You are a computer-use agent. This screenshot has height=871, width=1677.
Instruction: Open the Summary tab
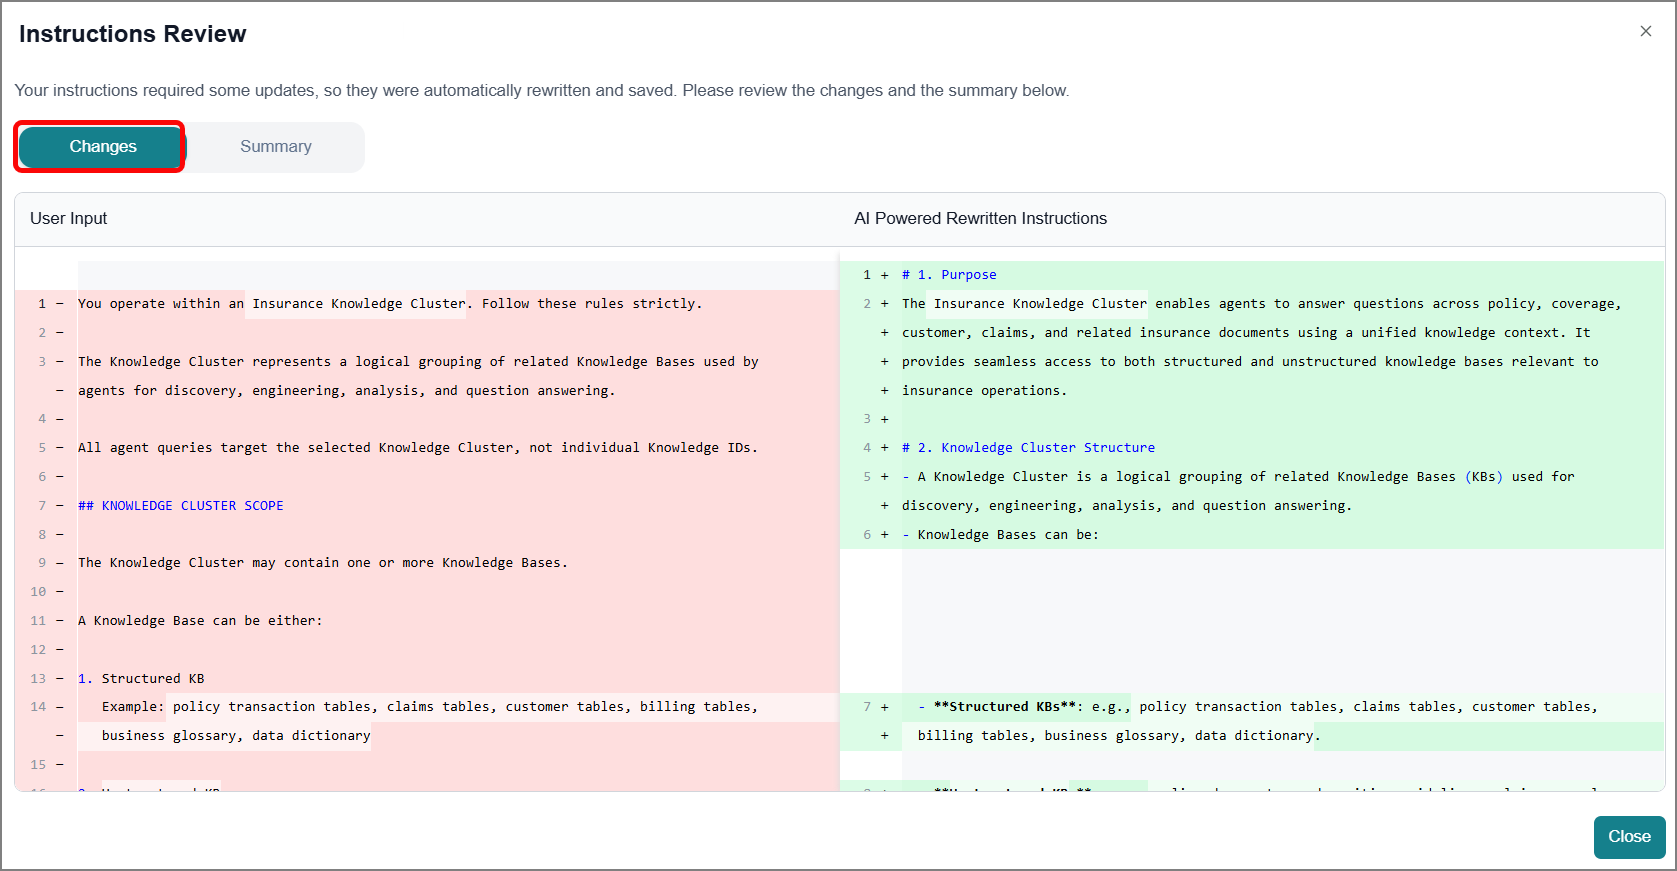[x=275, y=147]
